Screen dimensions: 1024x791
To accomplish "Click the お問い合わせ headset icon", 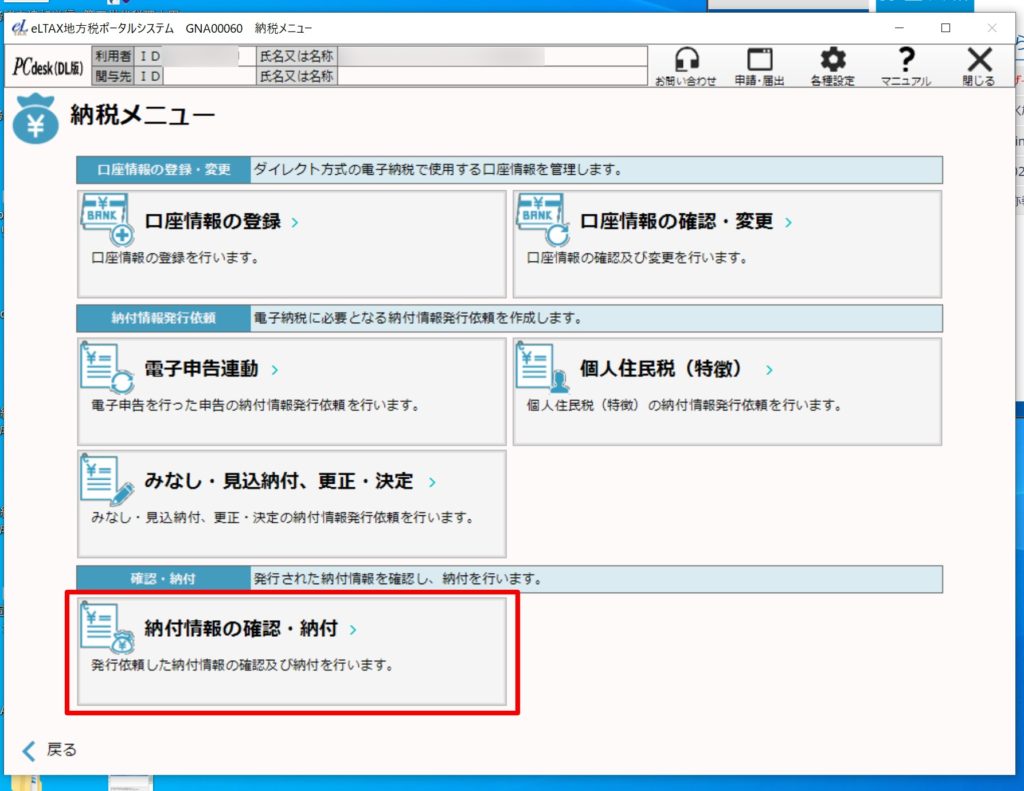I will pyautogui.click(x=685, y=60).
